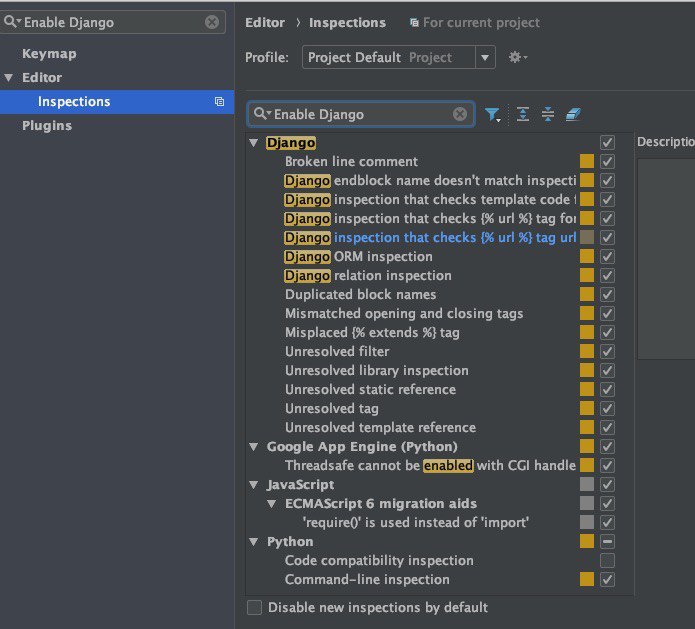
Task: Click the Editor breadcrumb link
Action: [265, 23]
